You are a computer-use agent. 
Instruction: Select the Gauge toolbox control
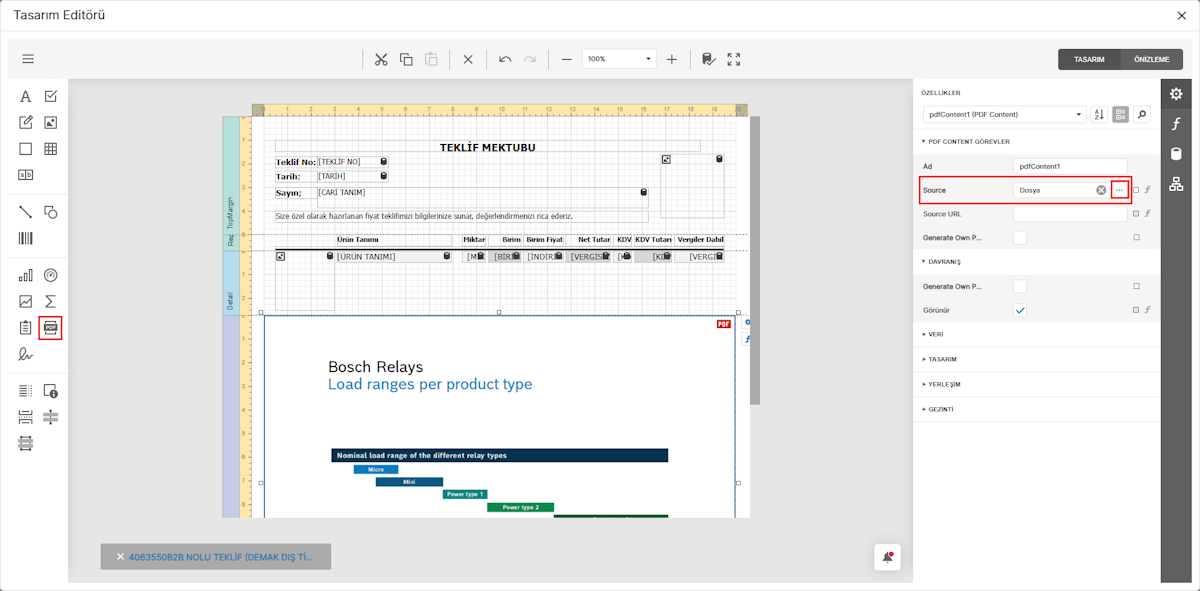pos(51,275)
